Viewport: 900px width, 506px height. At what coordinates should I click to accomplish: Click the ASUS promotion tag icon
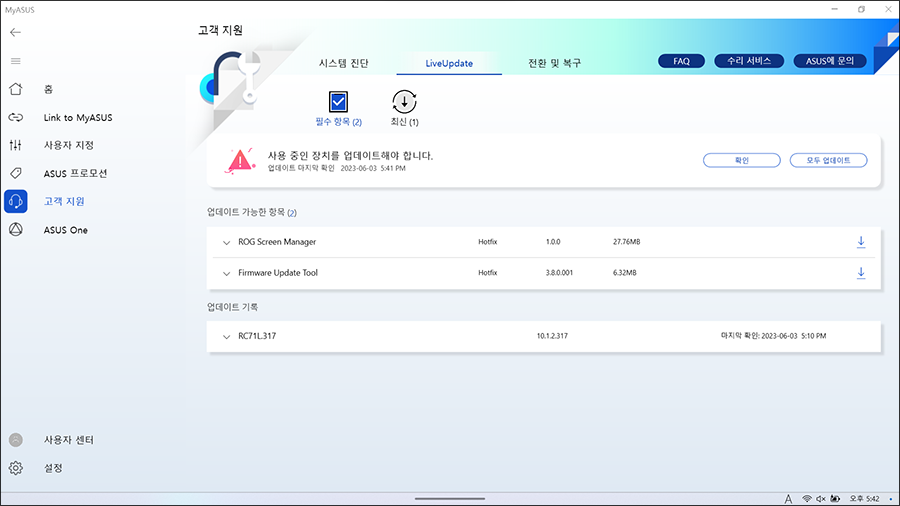click(15, 173)
